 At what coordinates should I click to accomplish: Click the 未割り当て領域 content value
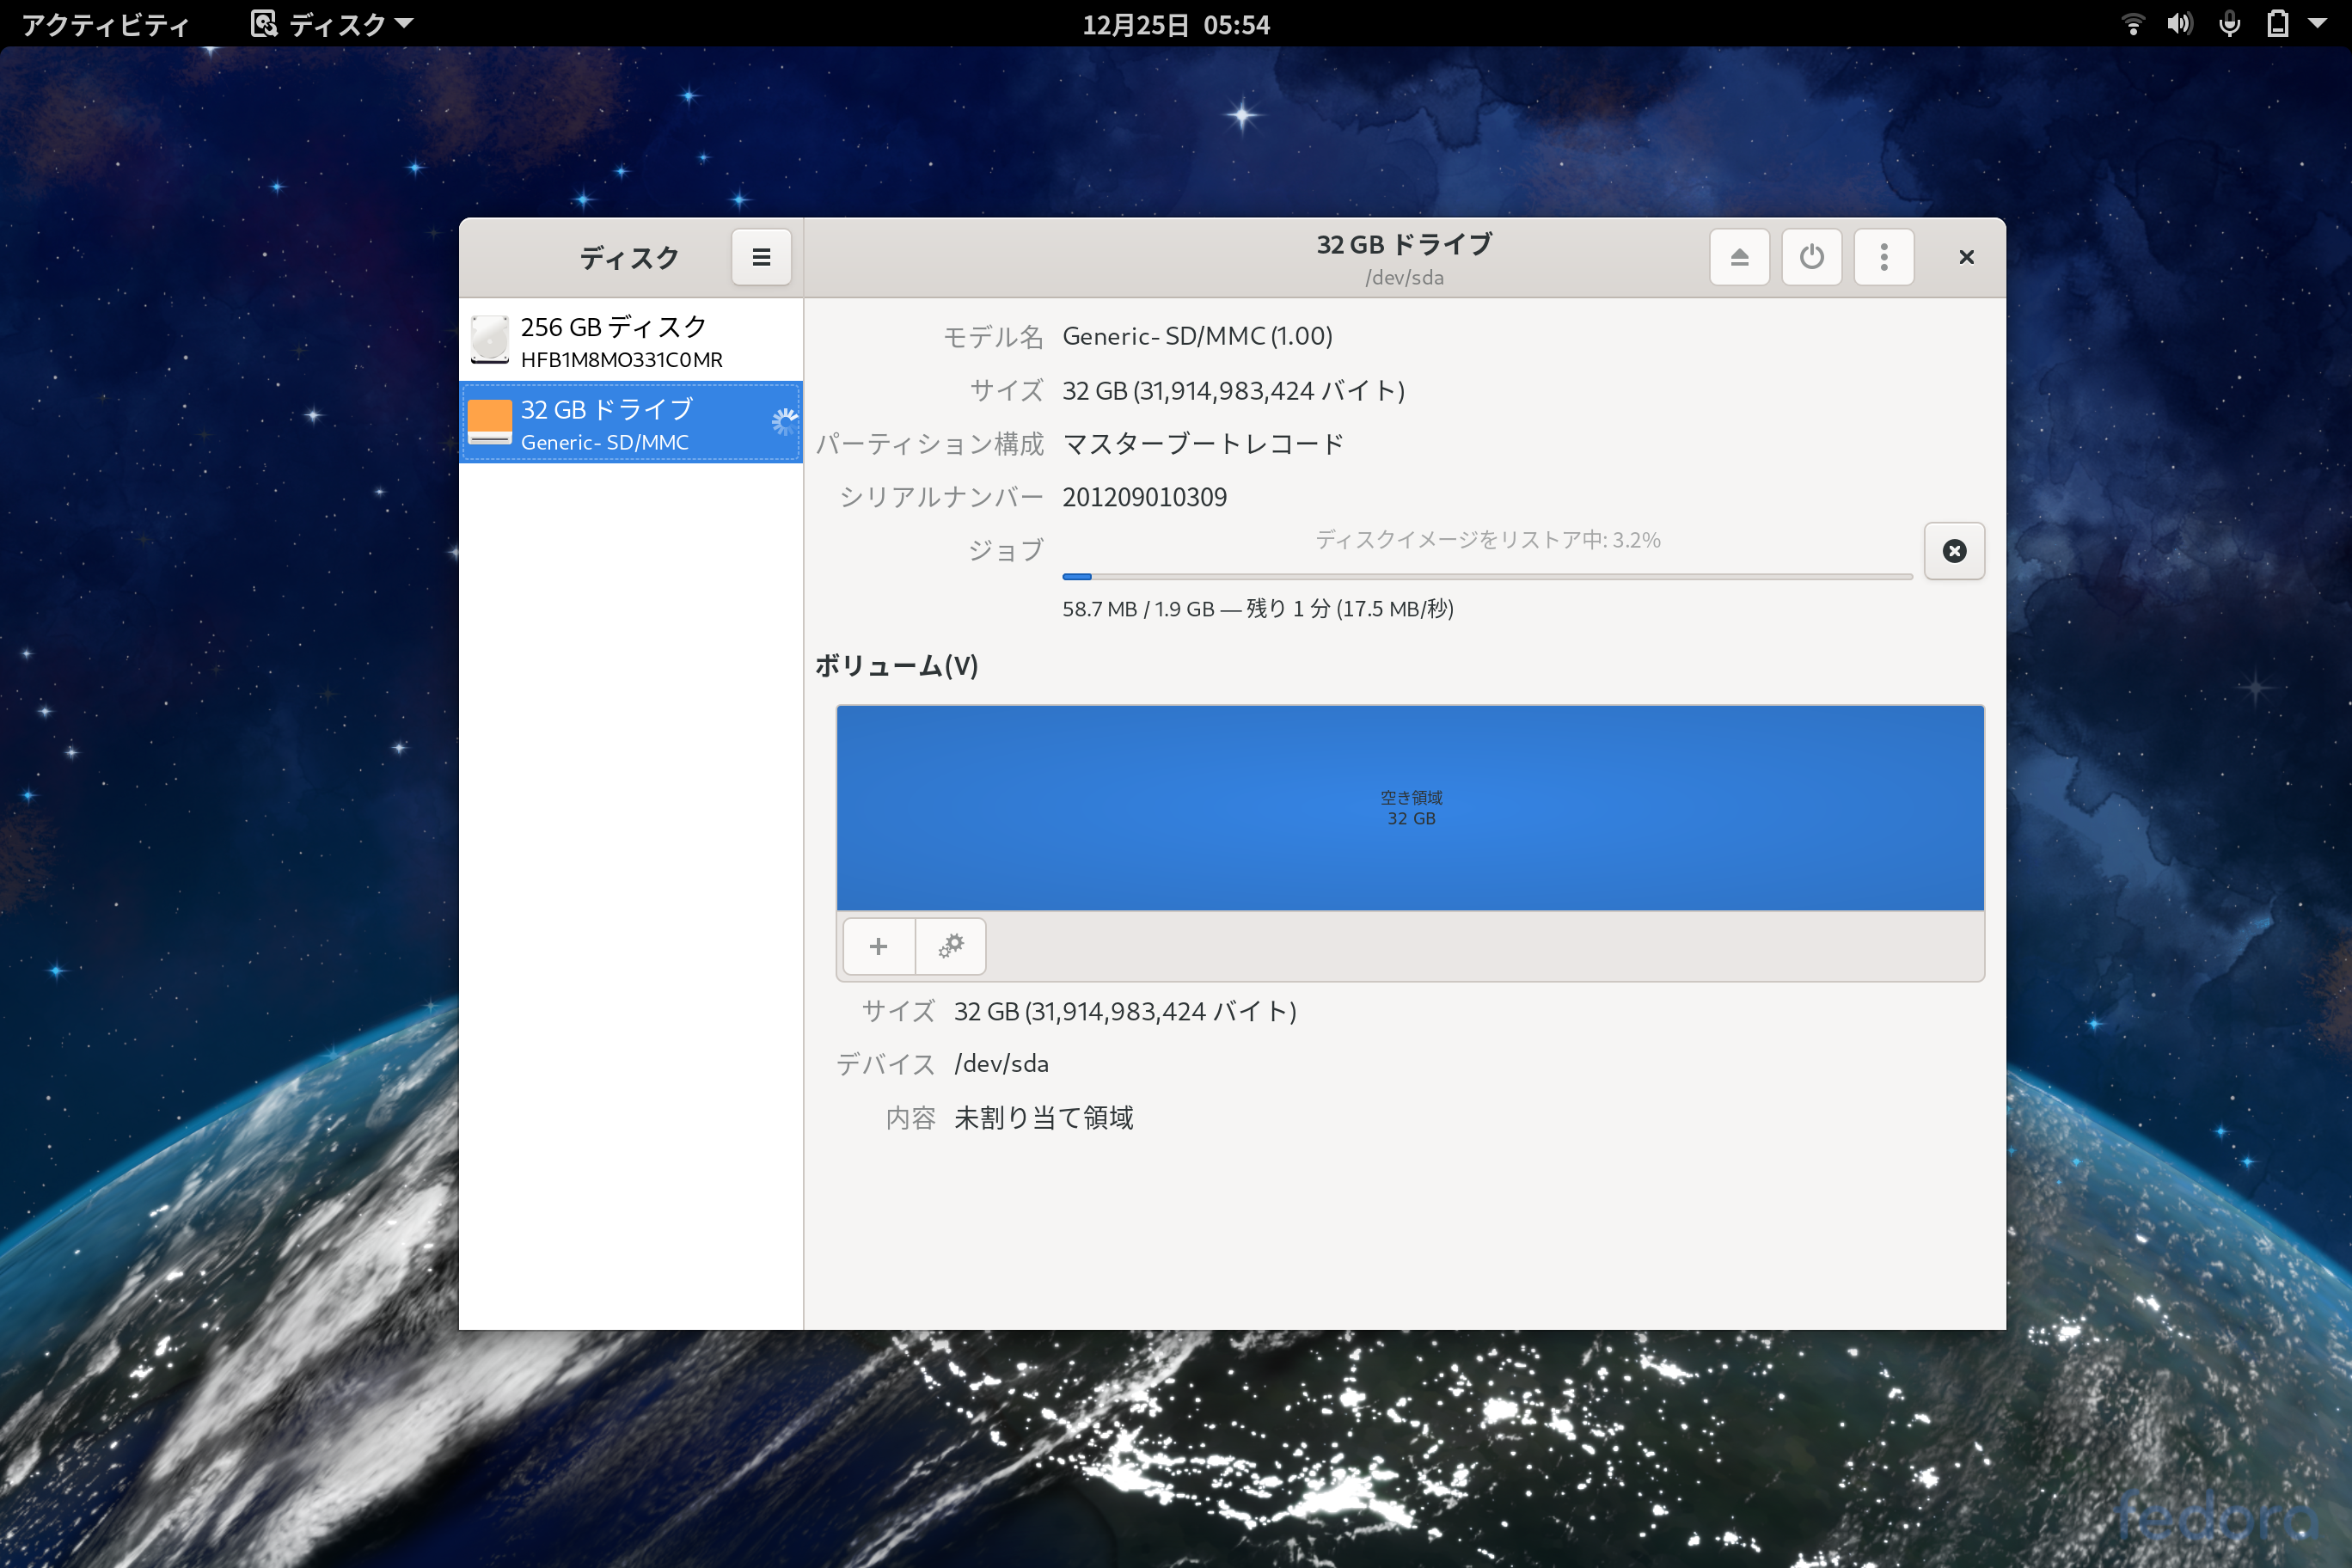(1043, 1117)
